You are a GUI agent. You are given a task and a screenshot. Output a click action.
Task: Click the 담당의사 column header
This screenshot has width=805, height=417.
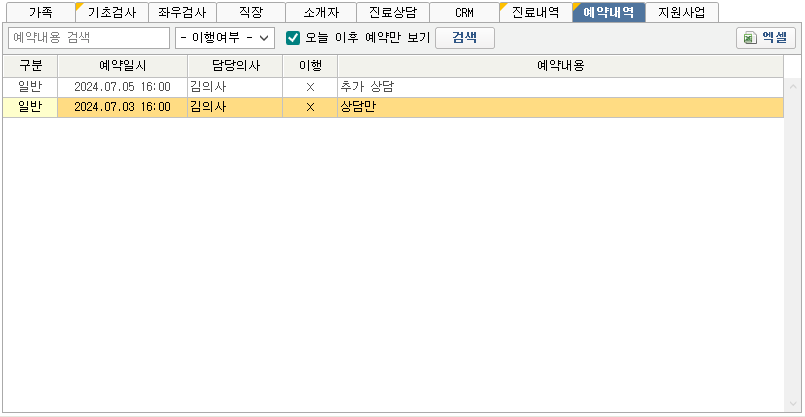click(x=234, y=66)
